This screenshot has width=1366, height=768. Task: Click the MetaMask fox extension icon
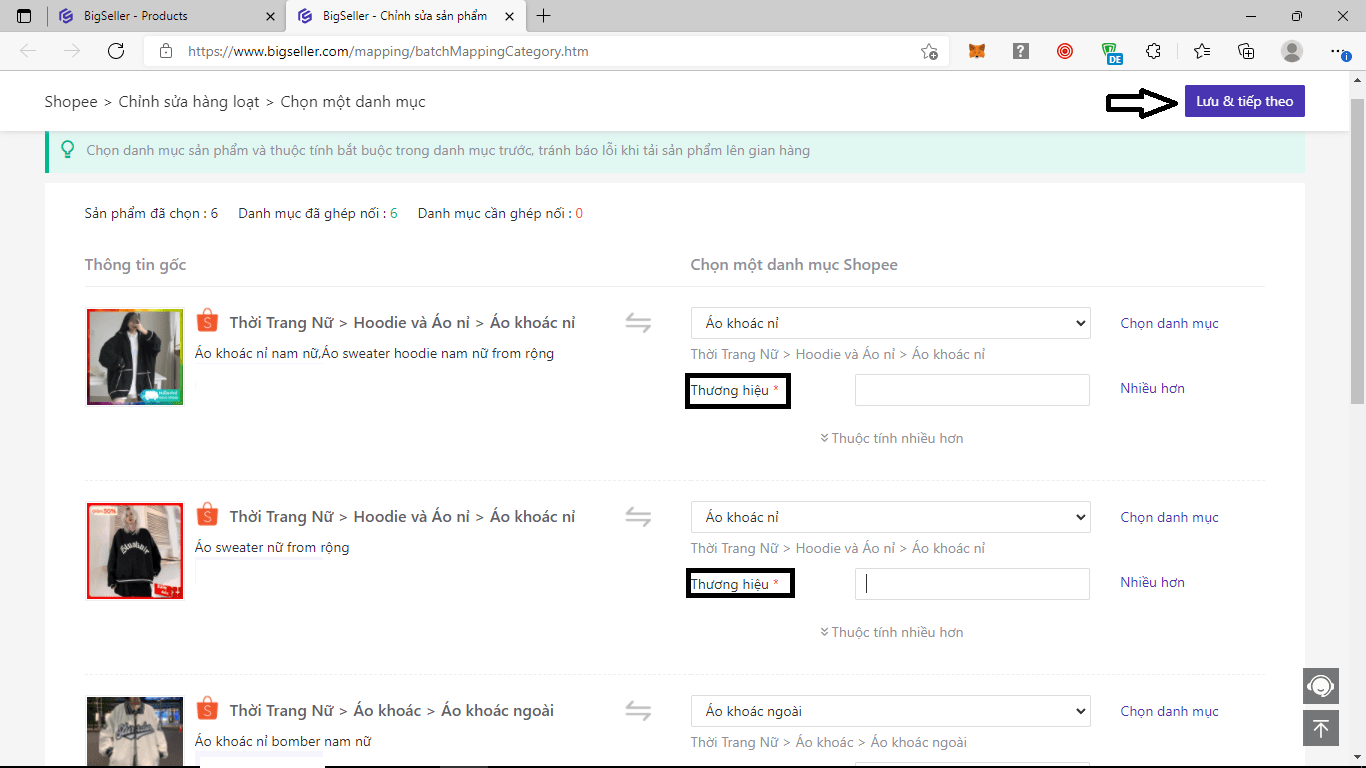click(976, 51)
